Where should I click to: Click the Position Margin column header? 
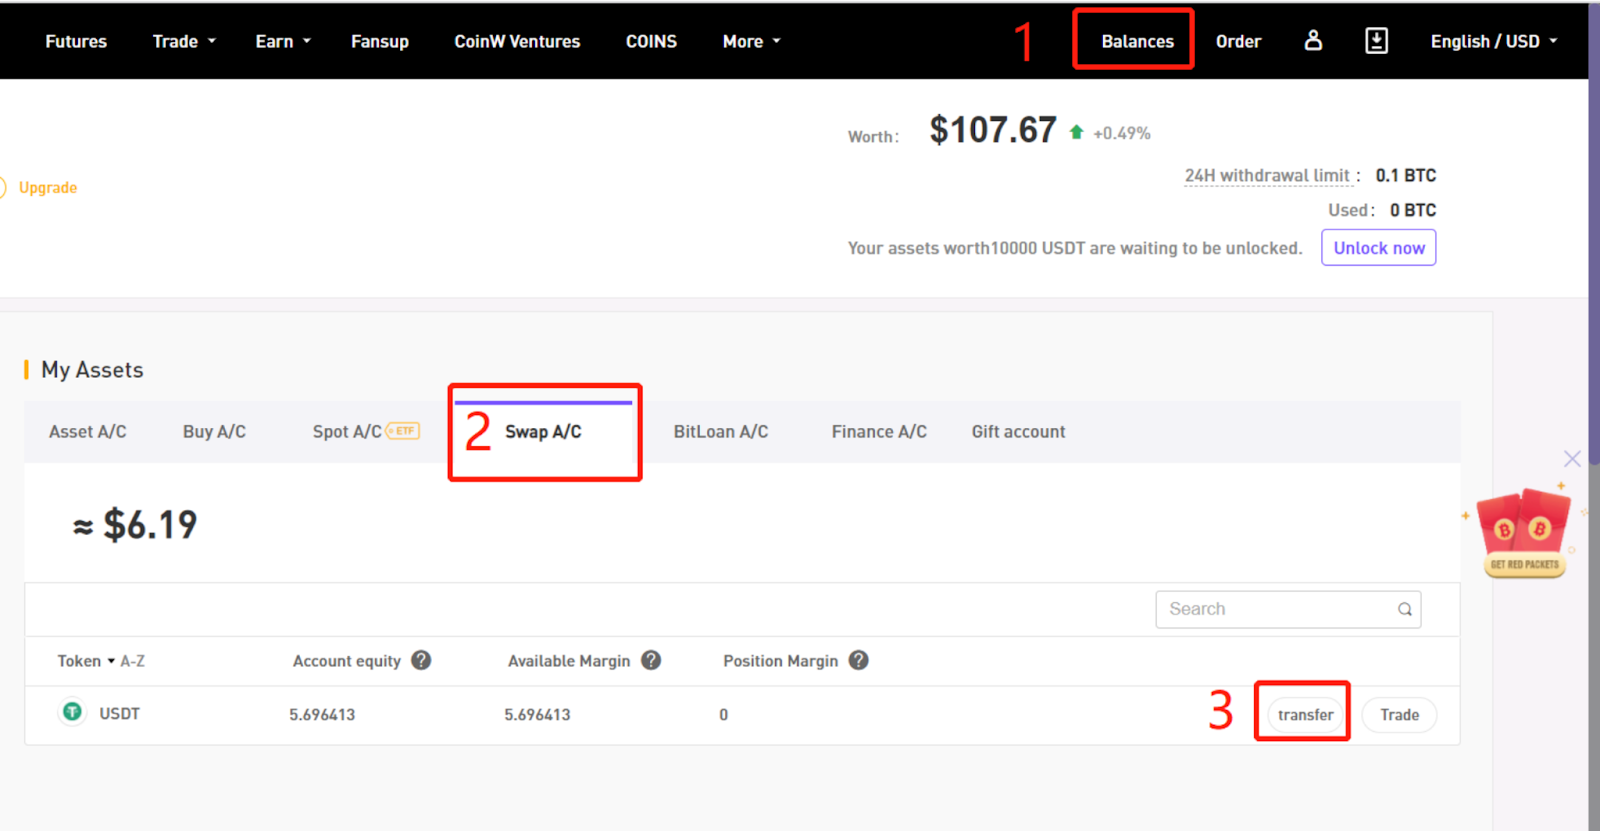(x=780, y=661)
